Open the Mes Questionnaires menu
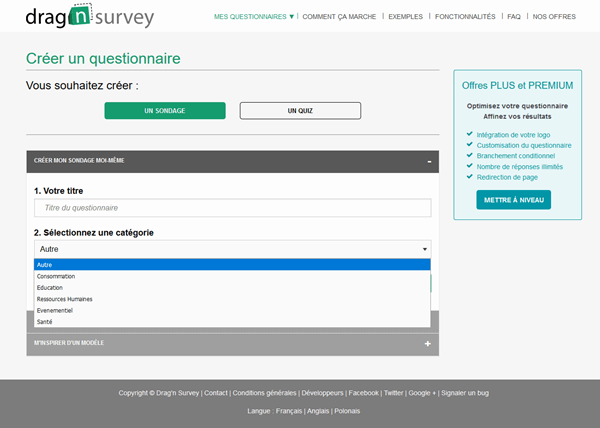Image resolution: width=600 pixels, height=428 pixels. [254, 16]
